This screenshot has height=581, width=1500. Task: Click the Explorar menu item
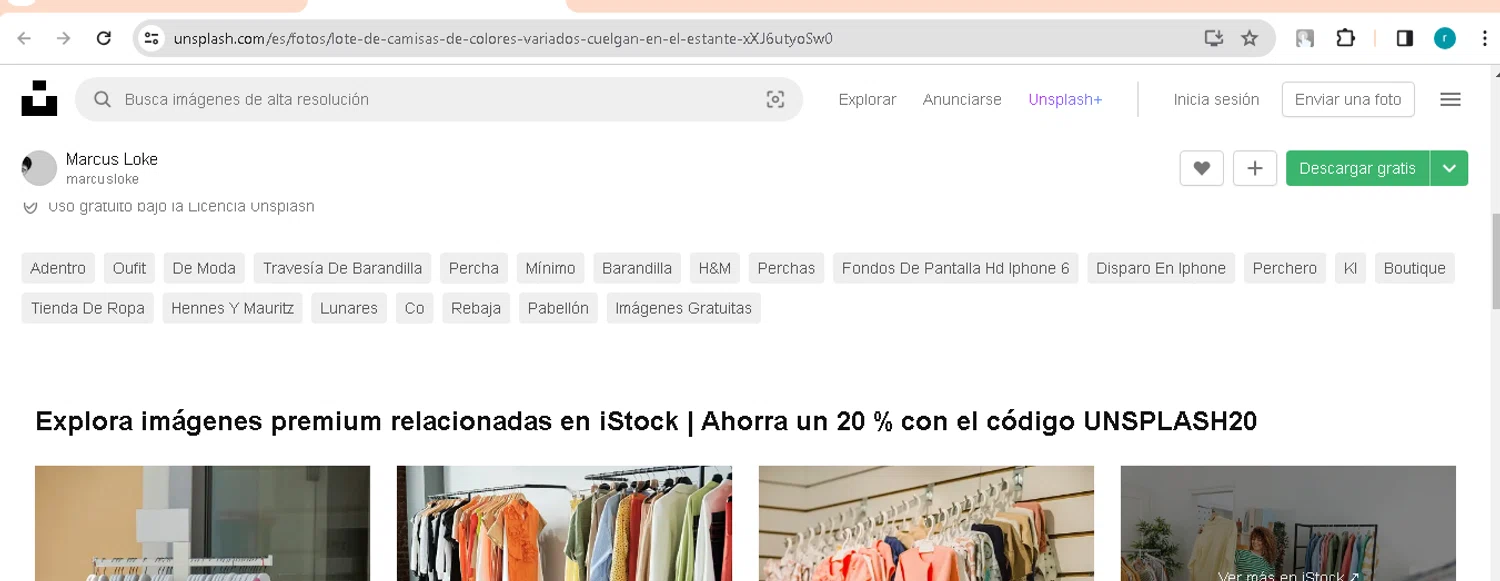867,99
